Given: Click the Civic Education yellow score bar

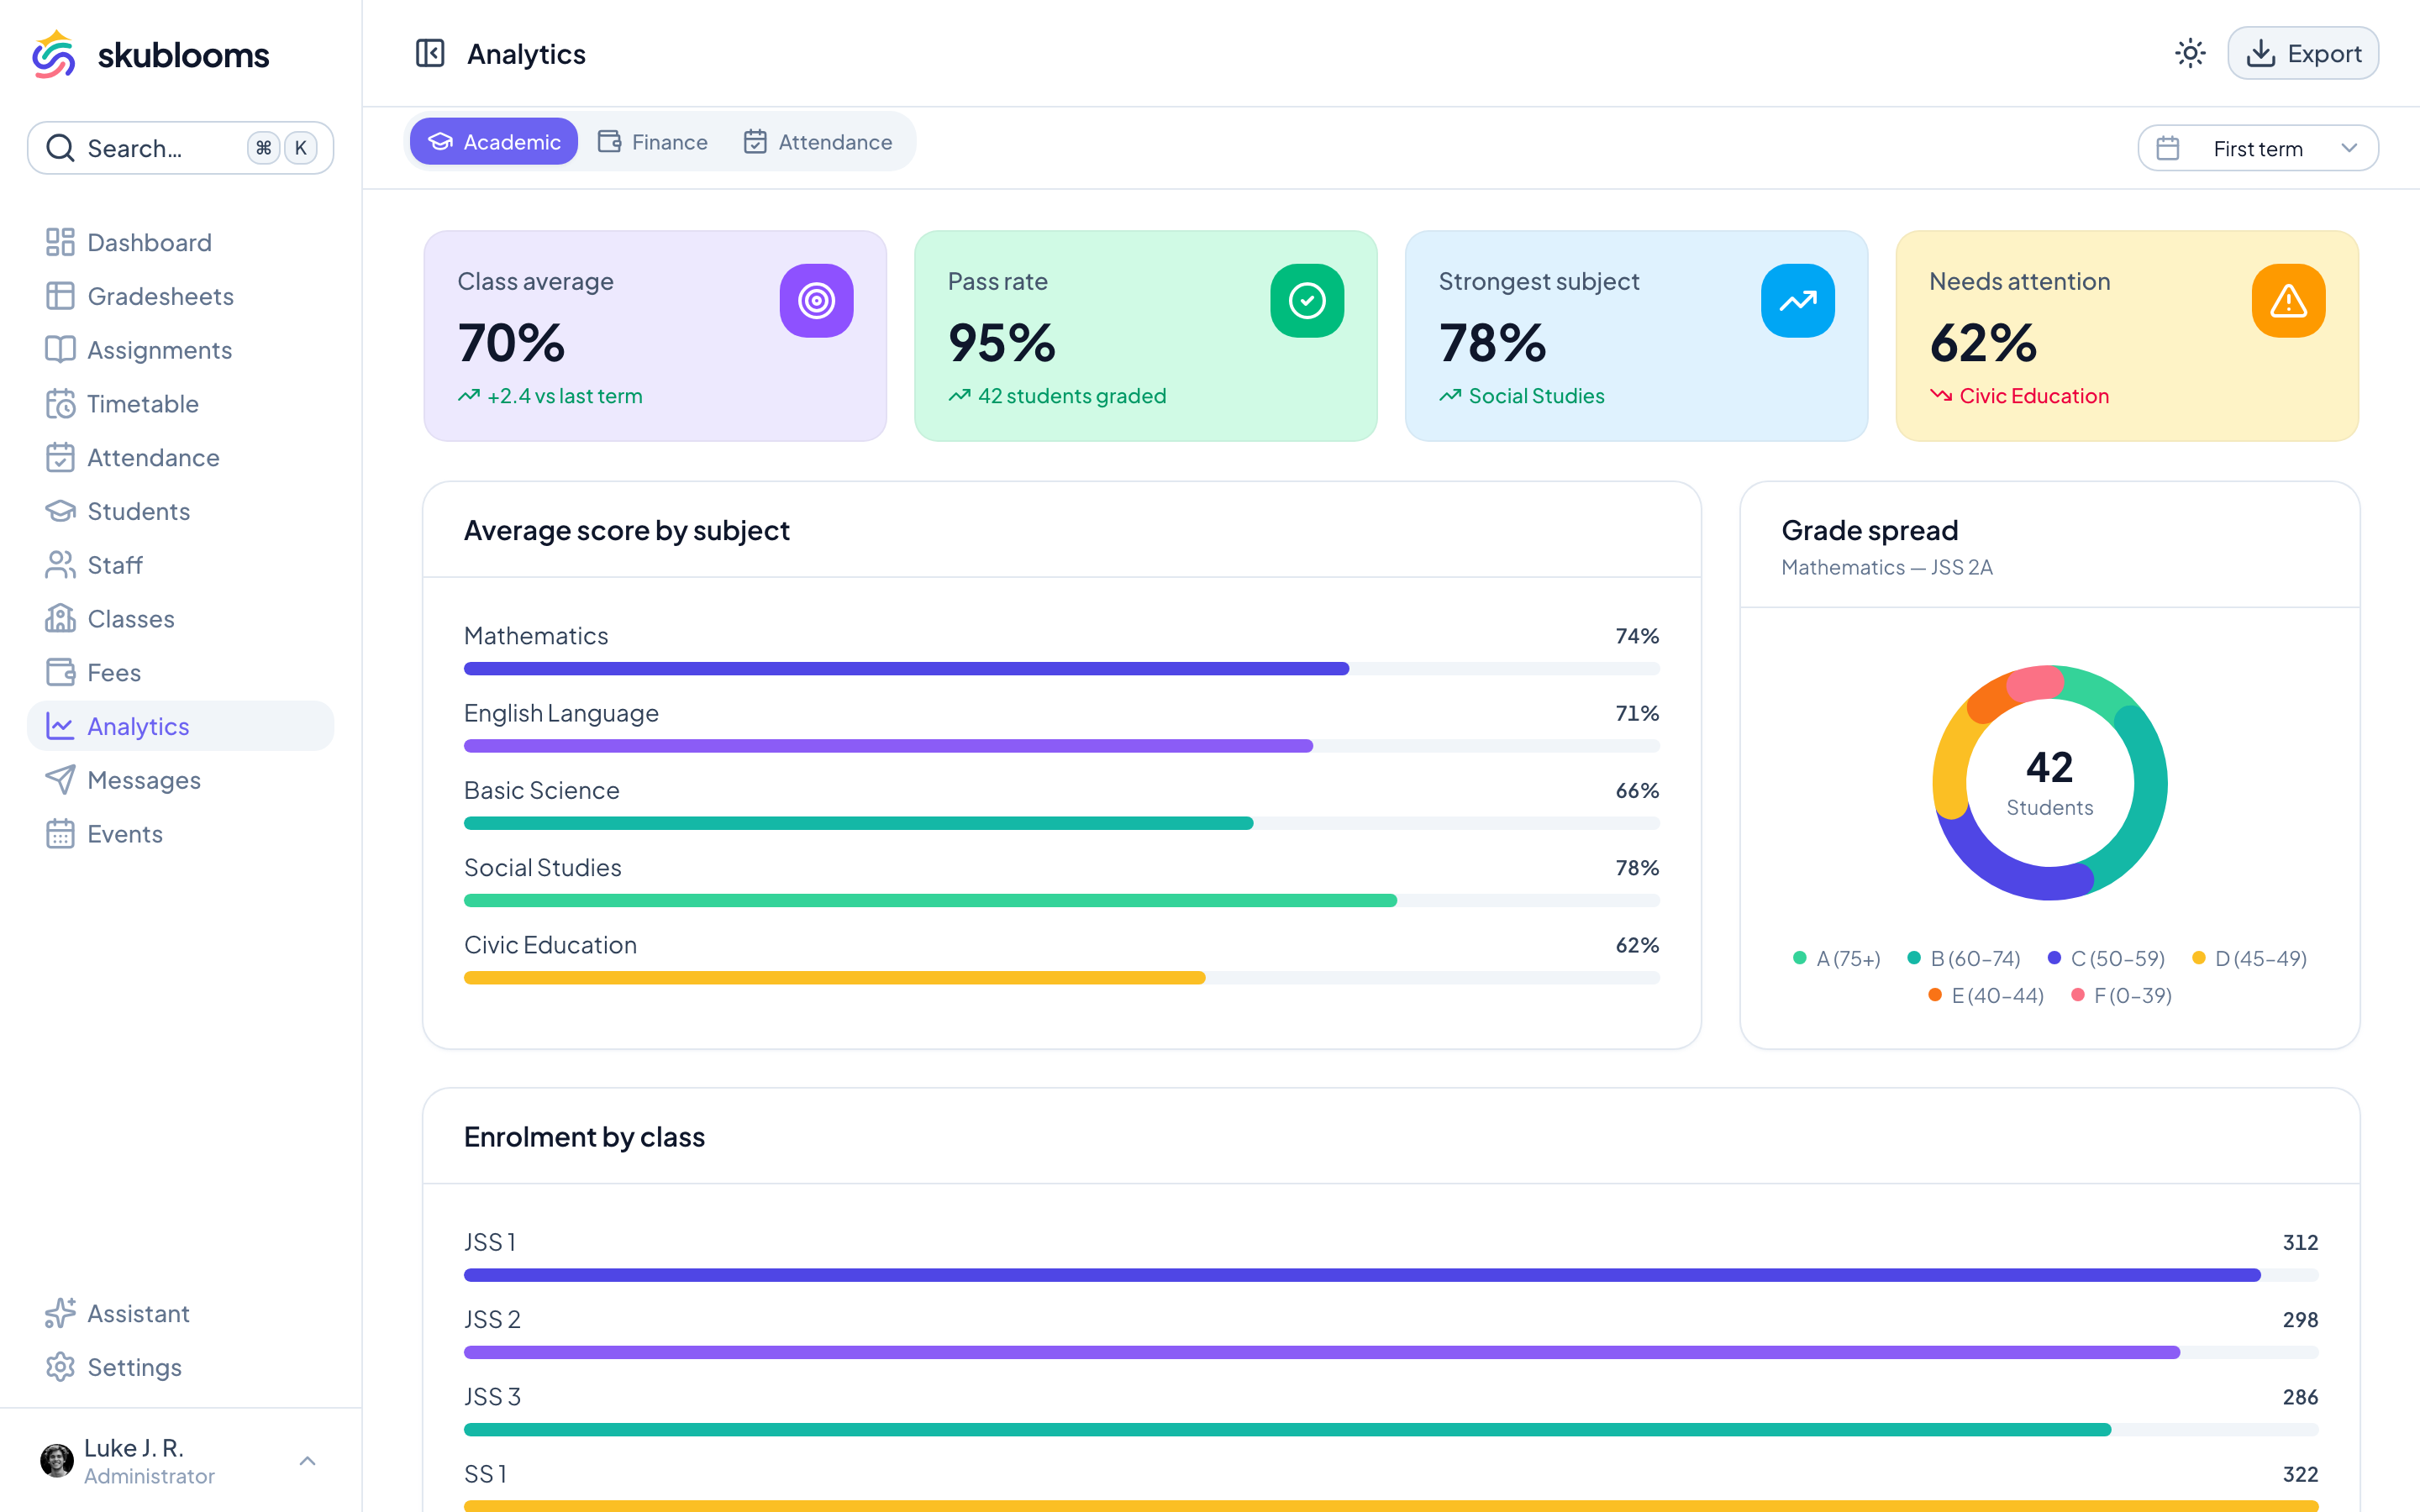Looking at the screenshot, I should click(x=1062, y=978).
